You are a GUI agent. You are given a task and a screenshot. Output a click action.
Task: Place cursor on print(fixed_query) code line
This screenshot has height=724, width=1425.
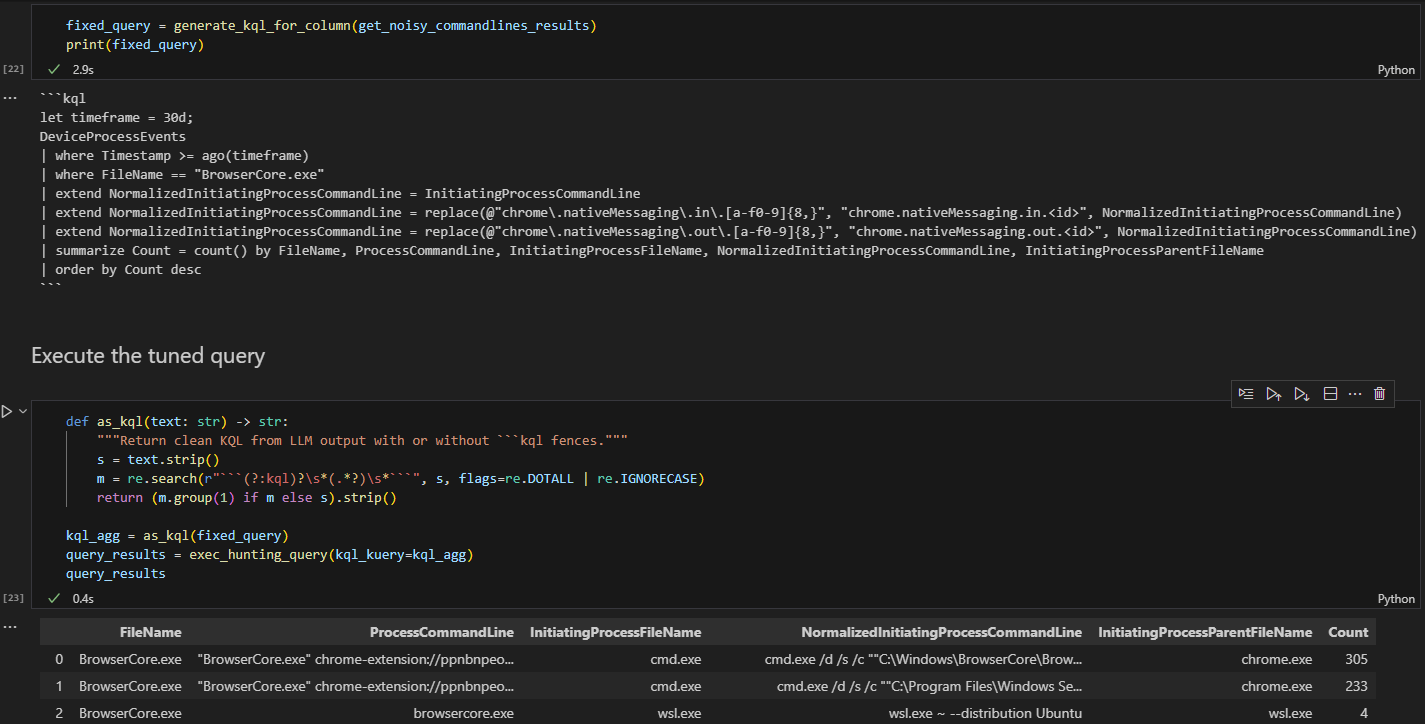click(x=135, y=44)
